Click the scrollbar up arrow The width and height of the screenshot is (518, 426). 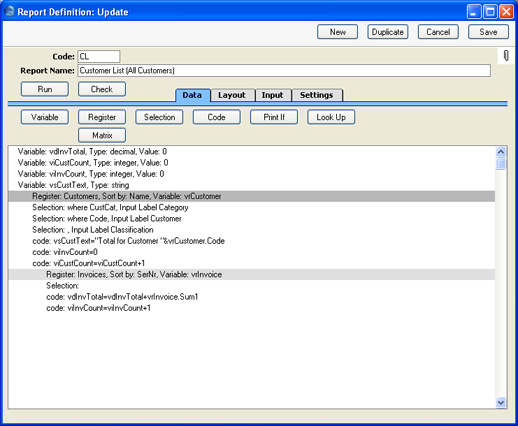point(500,152)
